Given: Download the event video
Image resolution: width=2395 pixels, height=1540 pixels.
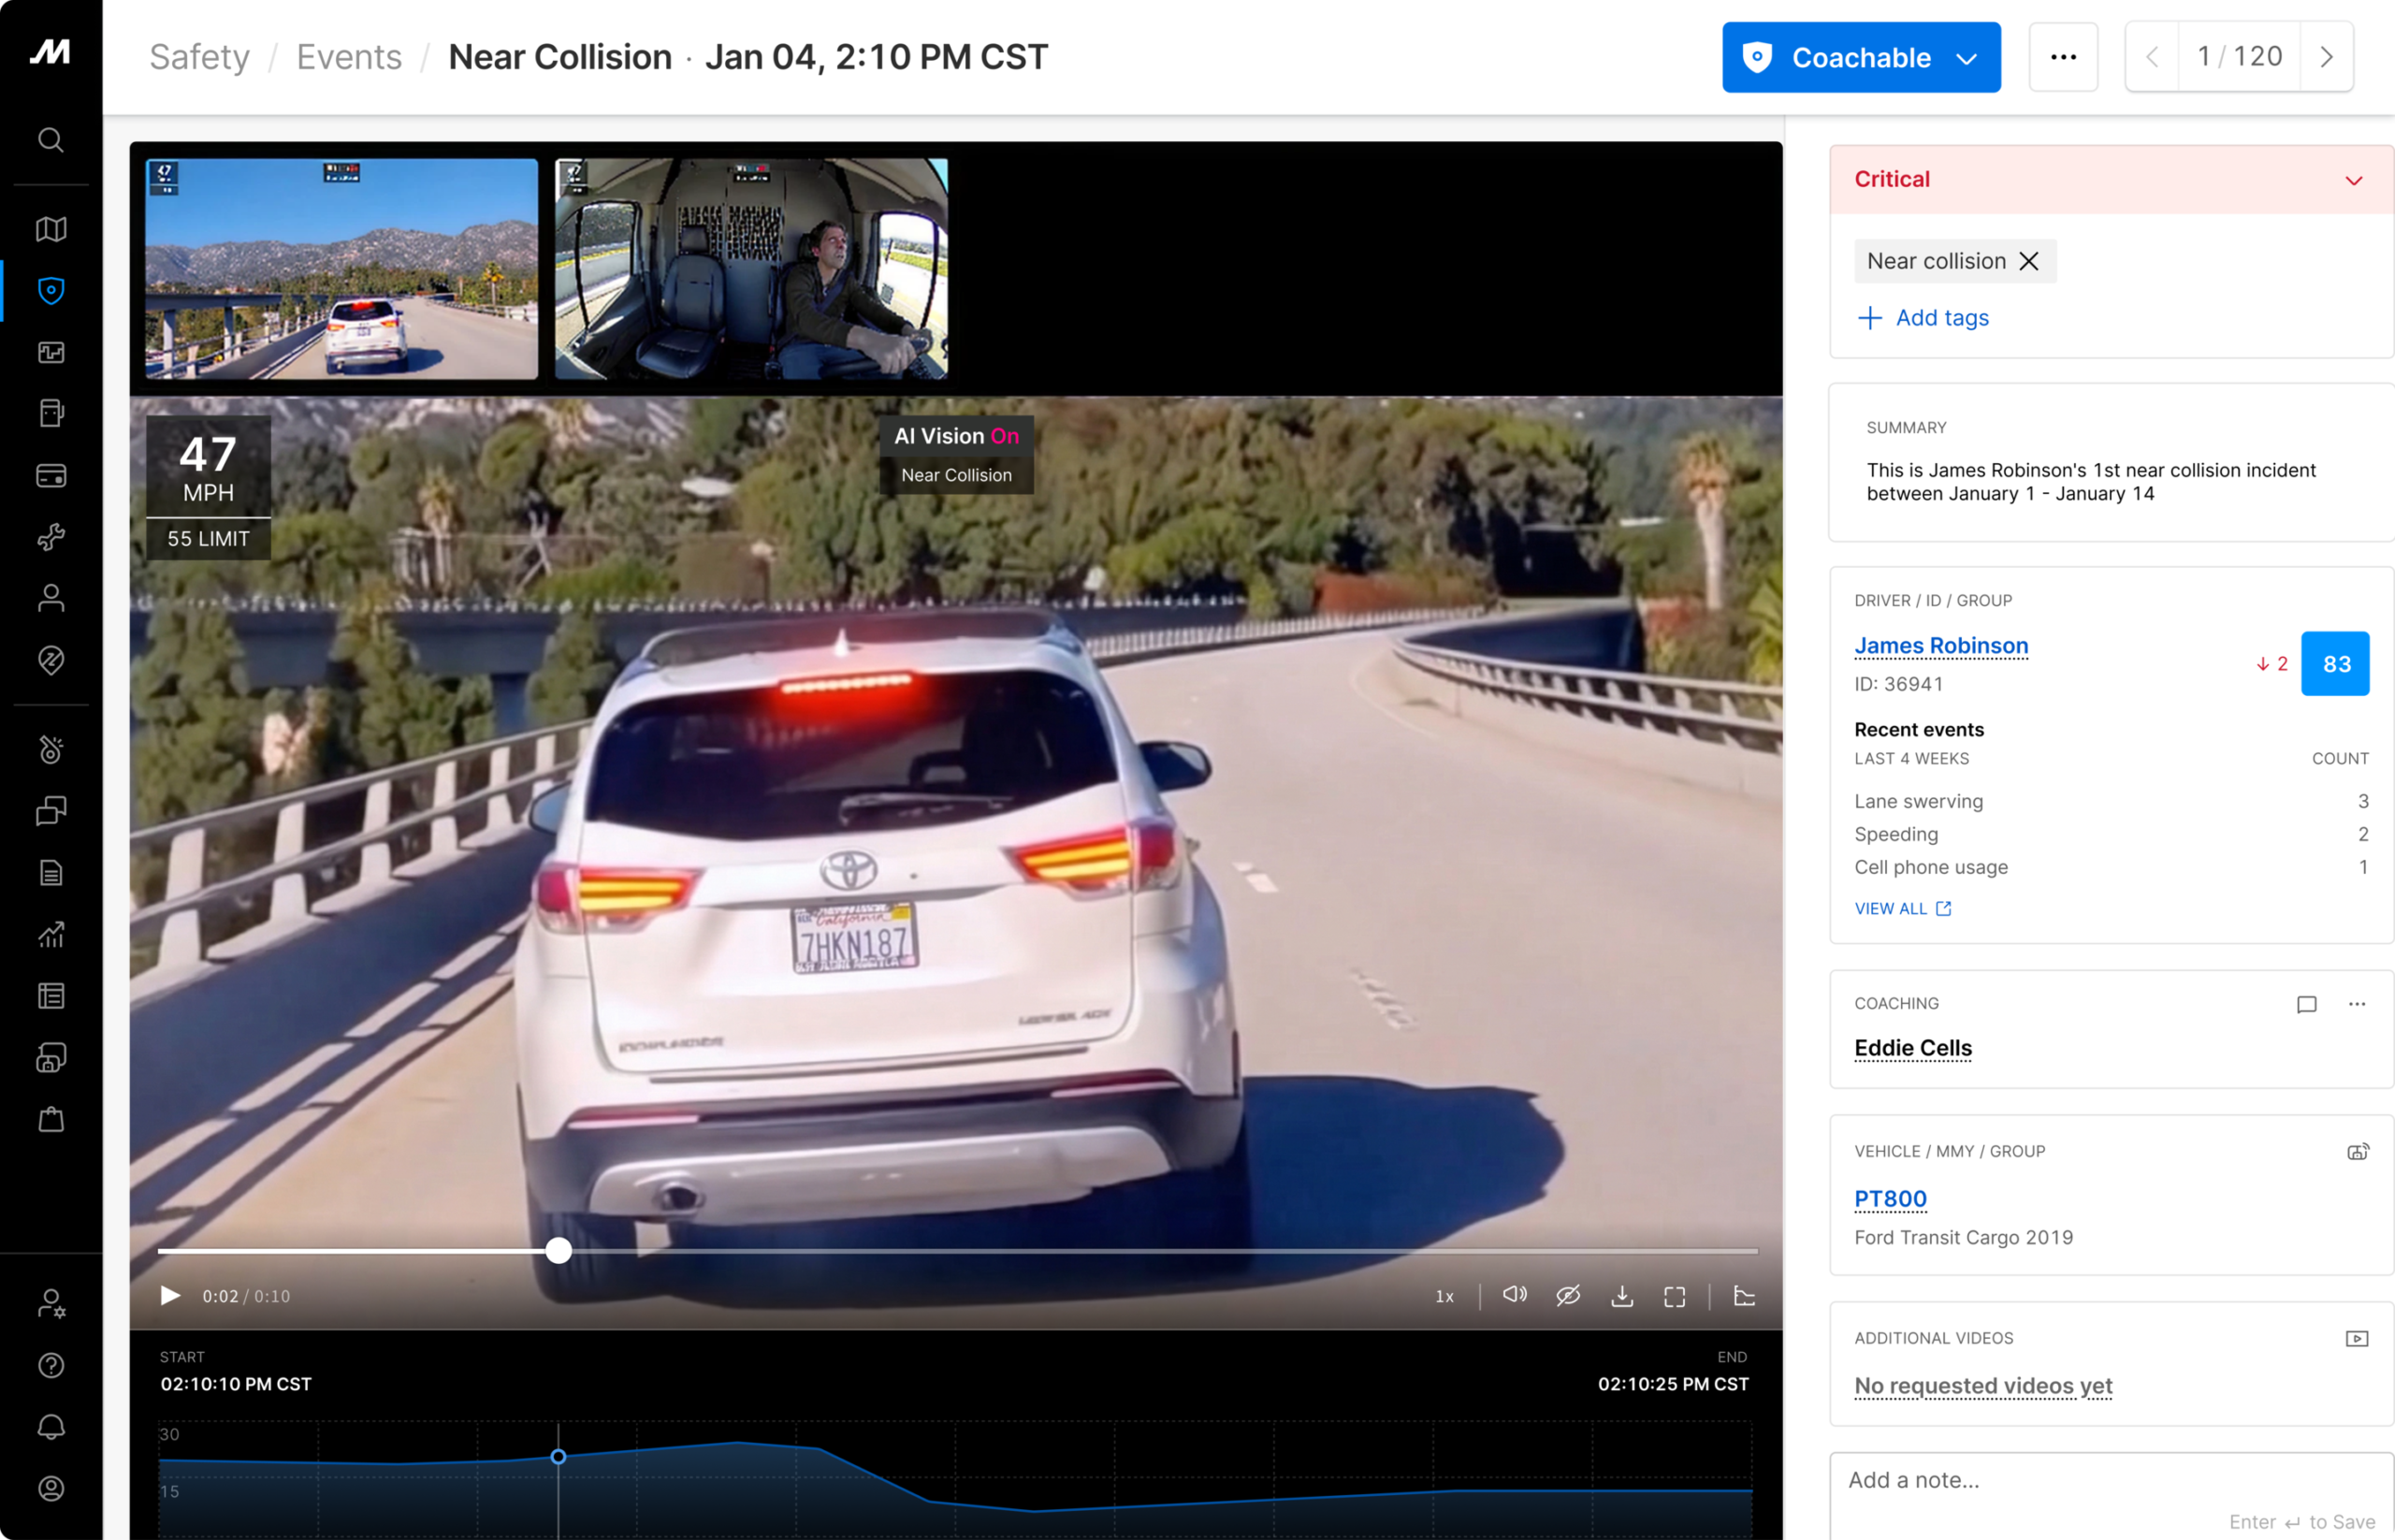Looking at the screenshot, I should click(1622, 1295).
